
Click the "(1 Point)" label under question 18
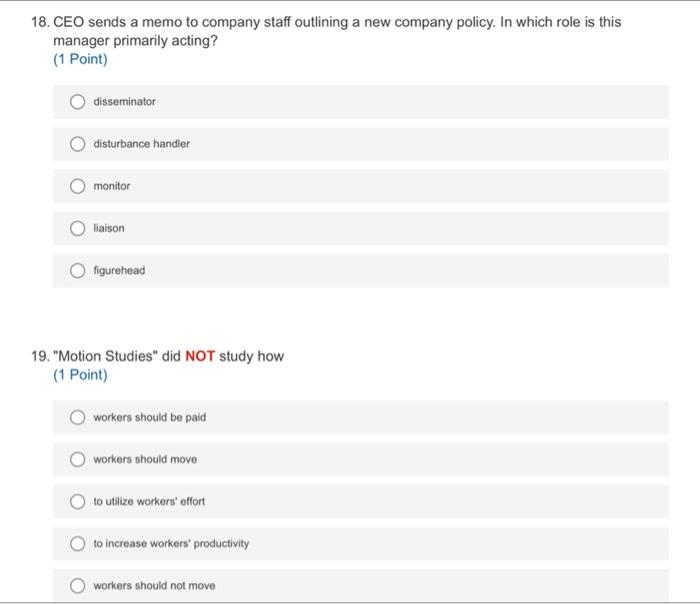point(80,59)
